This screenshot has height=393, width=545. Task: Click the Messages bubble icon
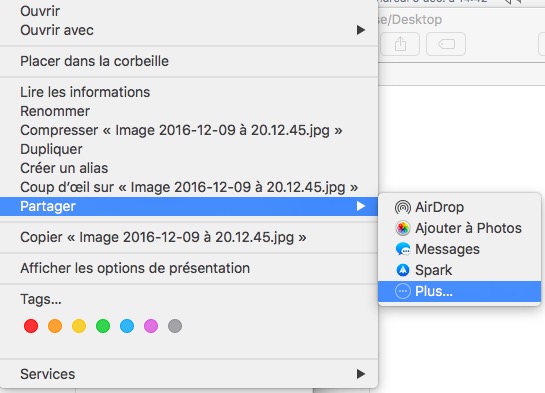(x=403, y=249)
